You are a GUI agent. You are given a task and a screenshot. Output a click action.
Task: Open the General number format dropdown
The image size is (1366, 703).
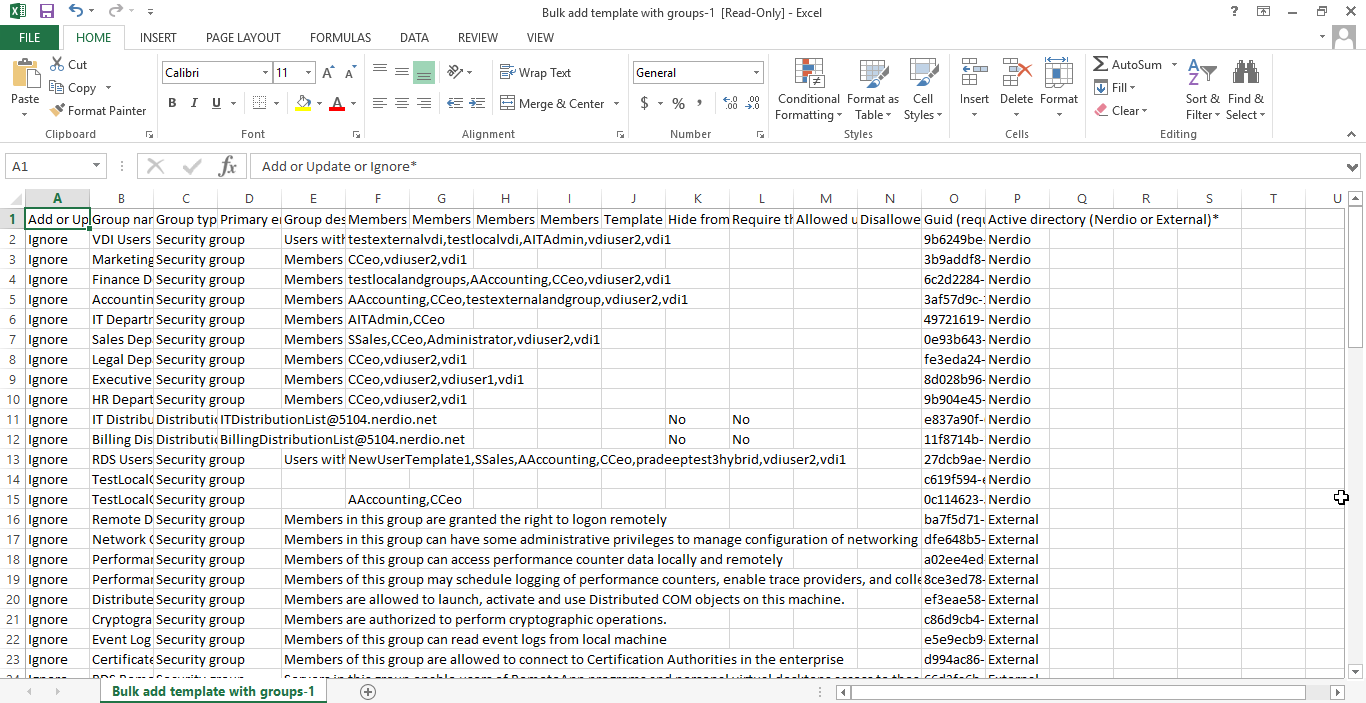(756, 73)
